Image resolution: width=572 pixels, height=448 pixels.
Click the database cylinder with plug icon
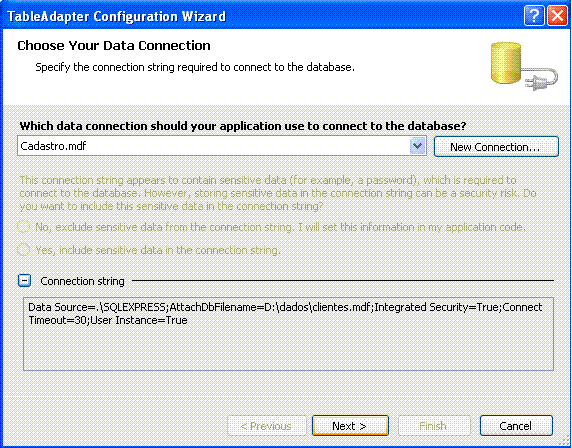524,66
